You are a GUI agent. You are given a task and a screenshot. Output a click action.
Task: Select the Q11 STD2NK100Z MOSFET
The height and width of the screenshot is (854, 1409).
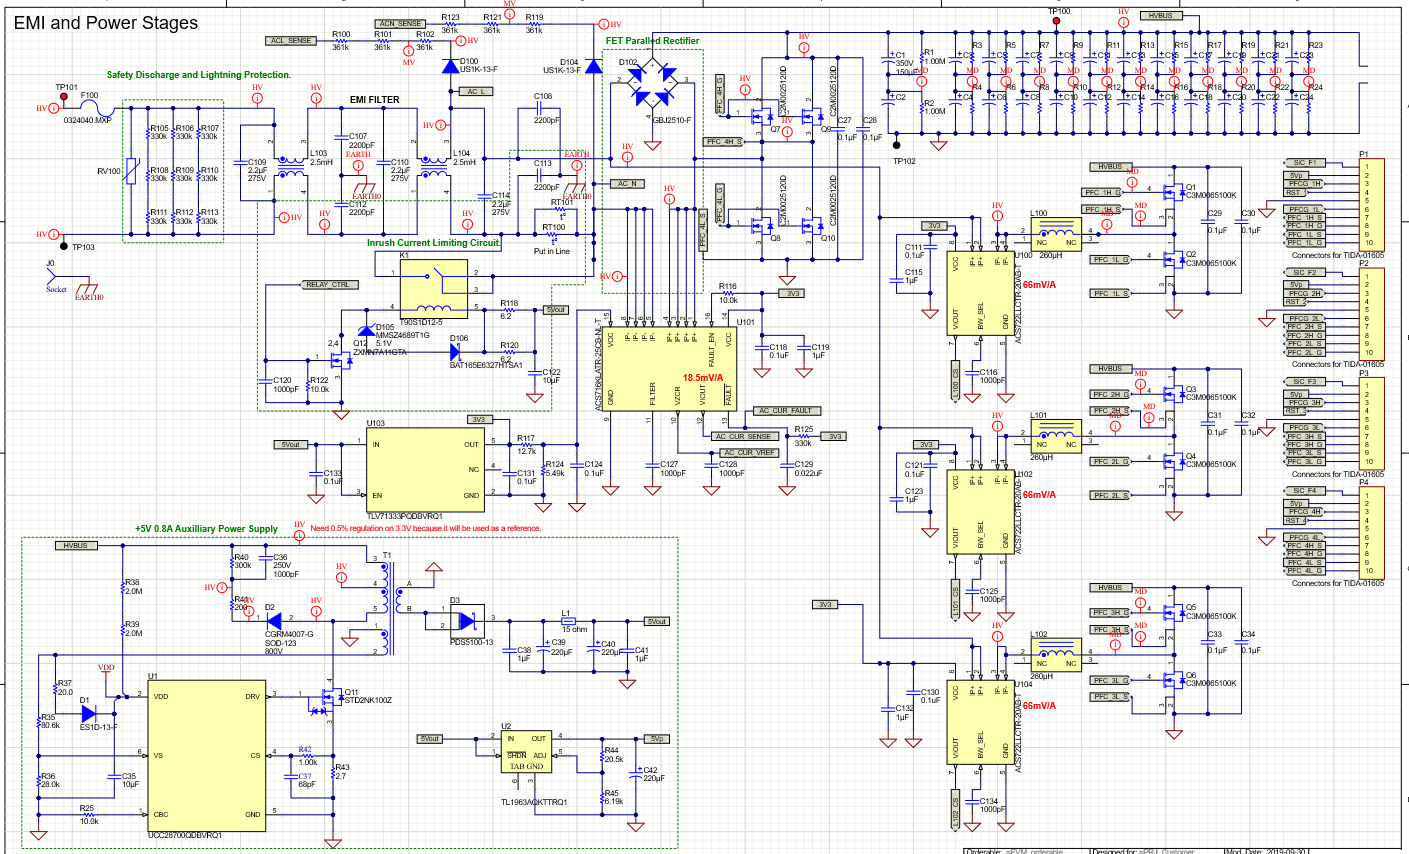click(x=325, y=700)
